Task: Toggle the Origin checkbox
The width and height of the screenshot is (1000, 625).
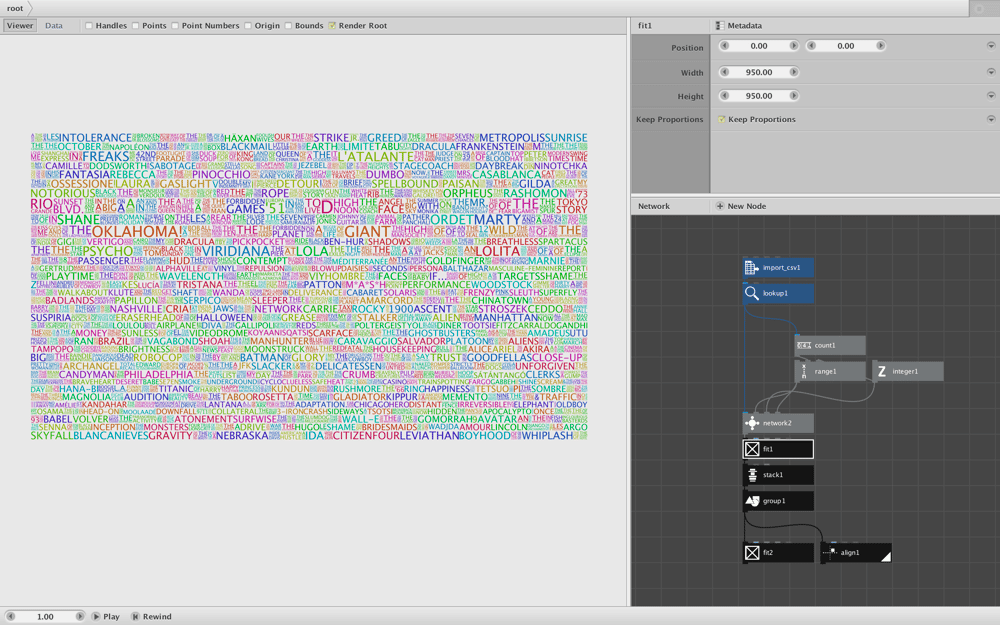Action: tap(247, 26)
